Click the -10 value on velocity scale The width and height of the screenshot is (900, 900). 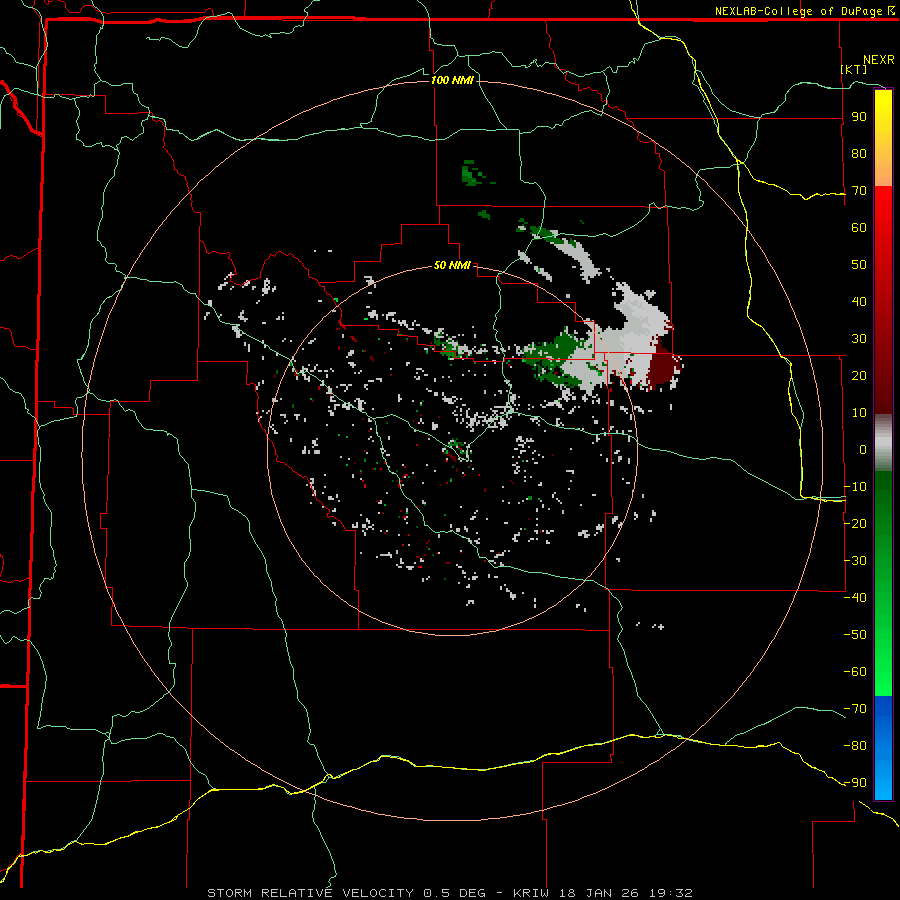coord(855,487)
